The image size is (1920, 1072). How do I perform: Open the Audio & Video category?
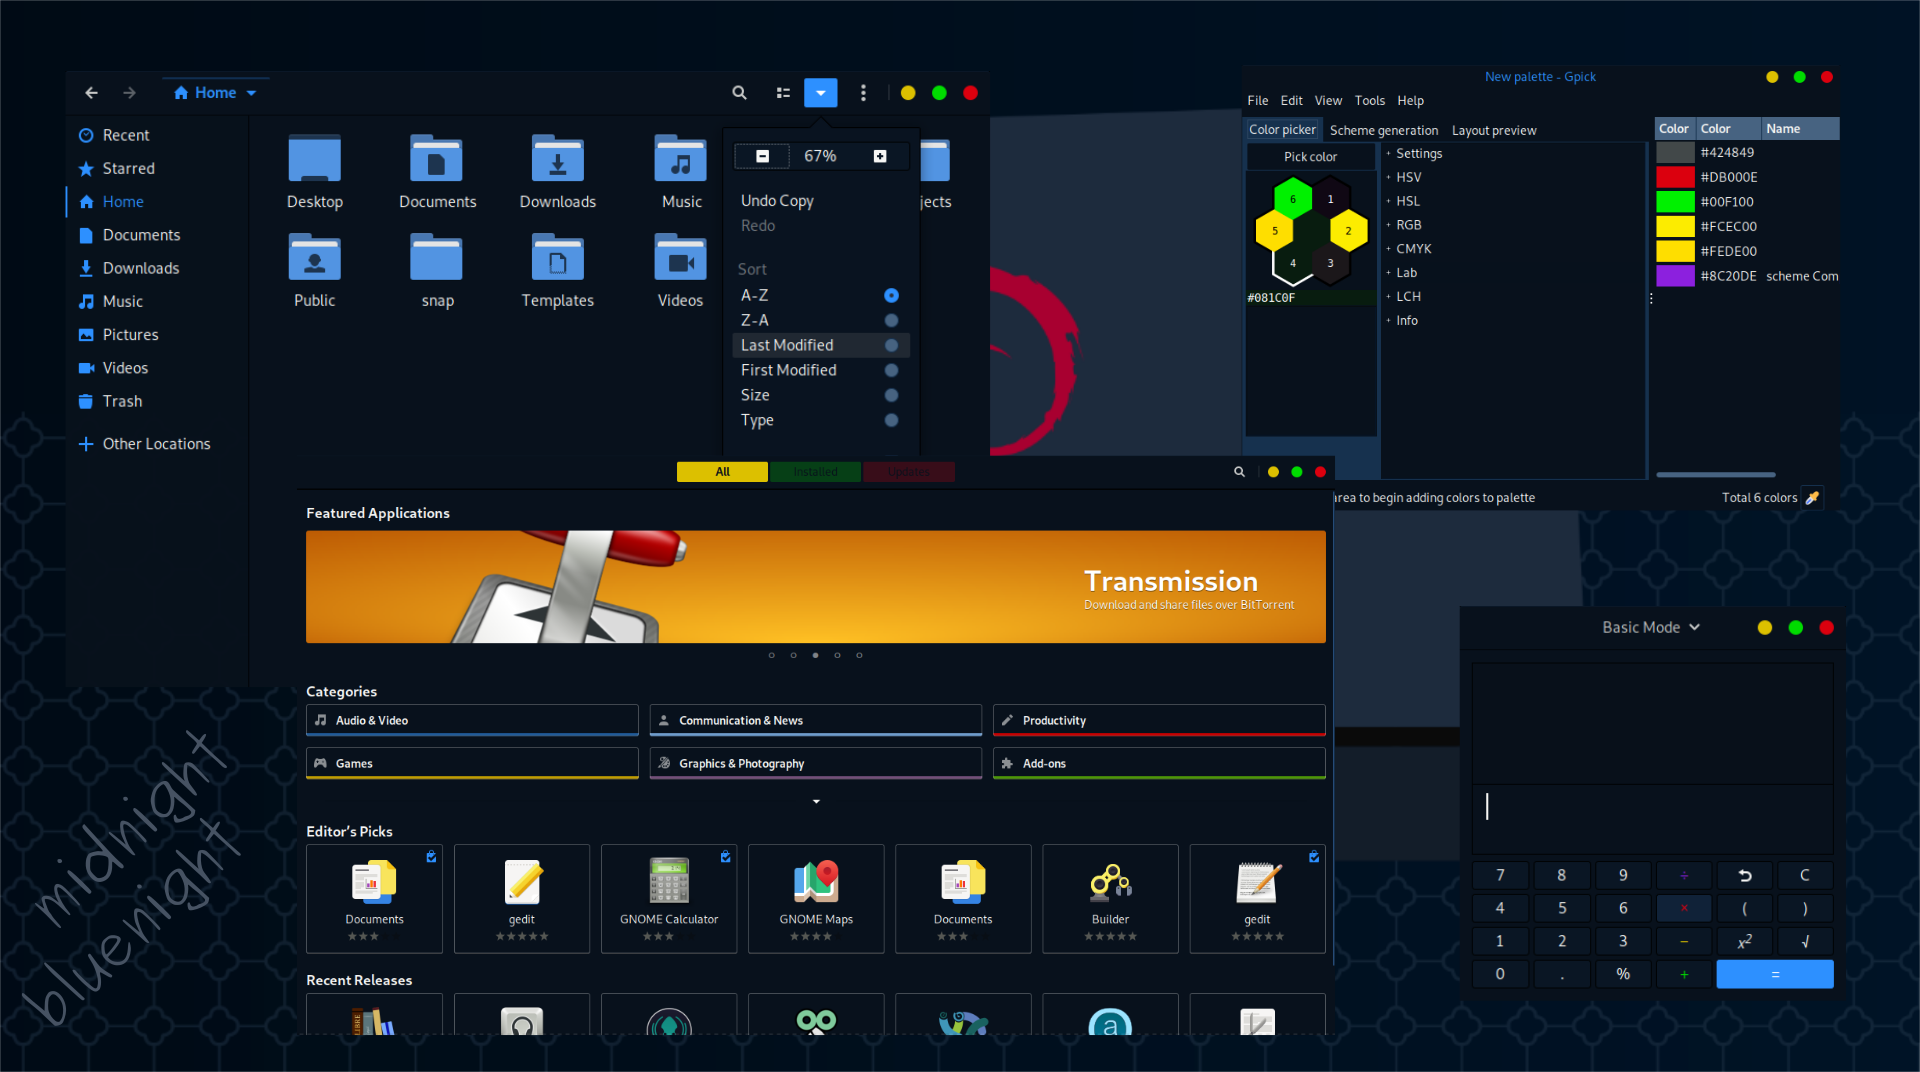472,720
